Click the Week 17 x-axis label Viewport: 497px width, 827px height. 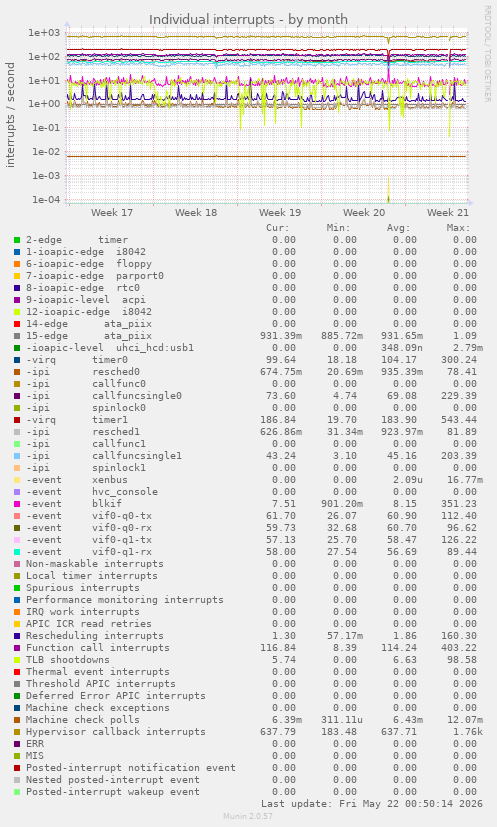click(112, 213)
